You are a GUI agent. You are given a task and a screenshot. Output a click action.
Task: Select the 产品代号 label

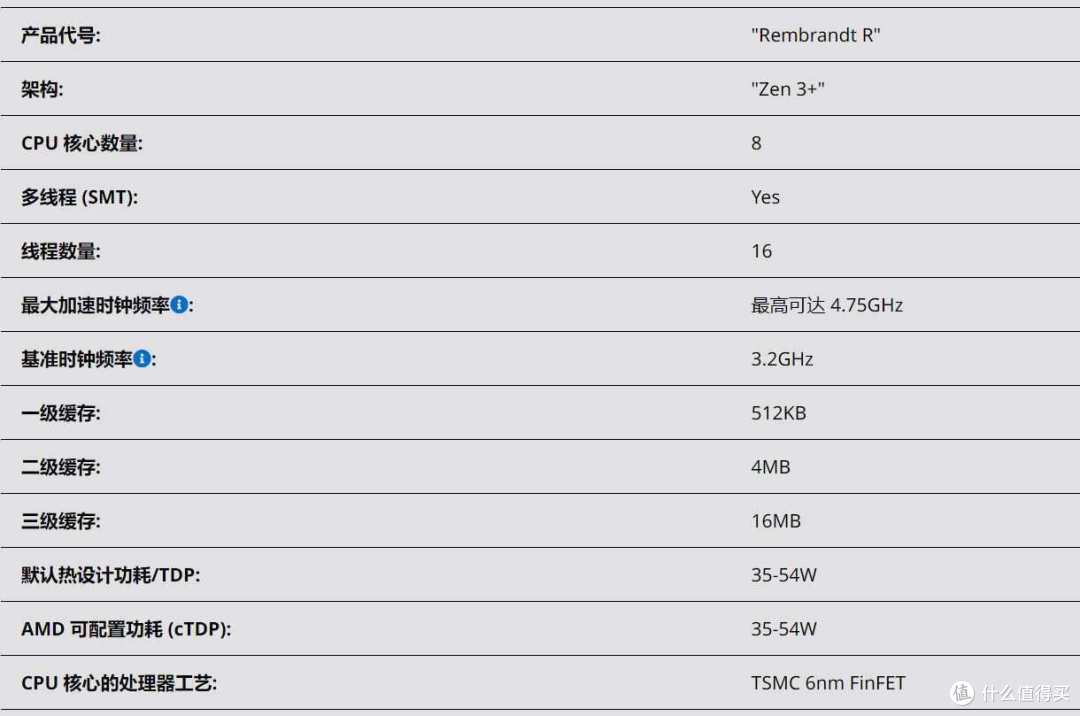[61, 35]
